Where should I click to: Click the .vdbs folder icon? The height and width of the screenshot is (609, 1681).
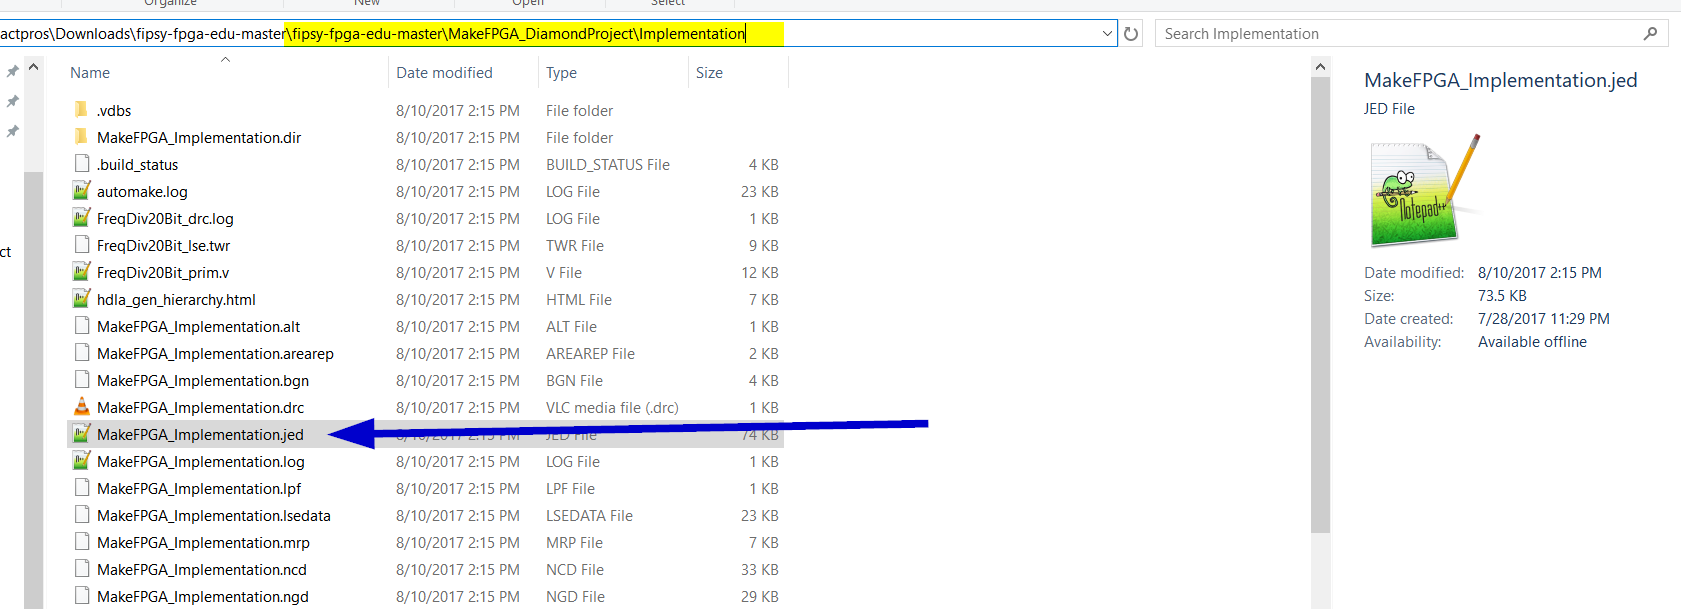pyautogui.click(x=82, y=110)
